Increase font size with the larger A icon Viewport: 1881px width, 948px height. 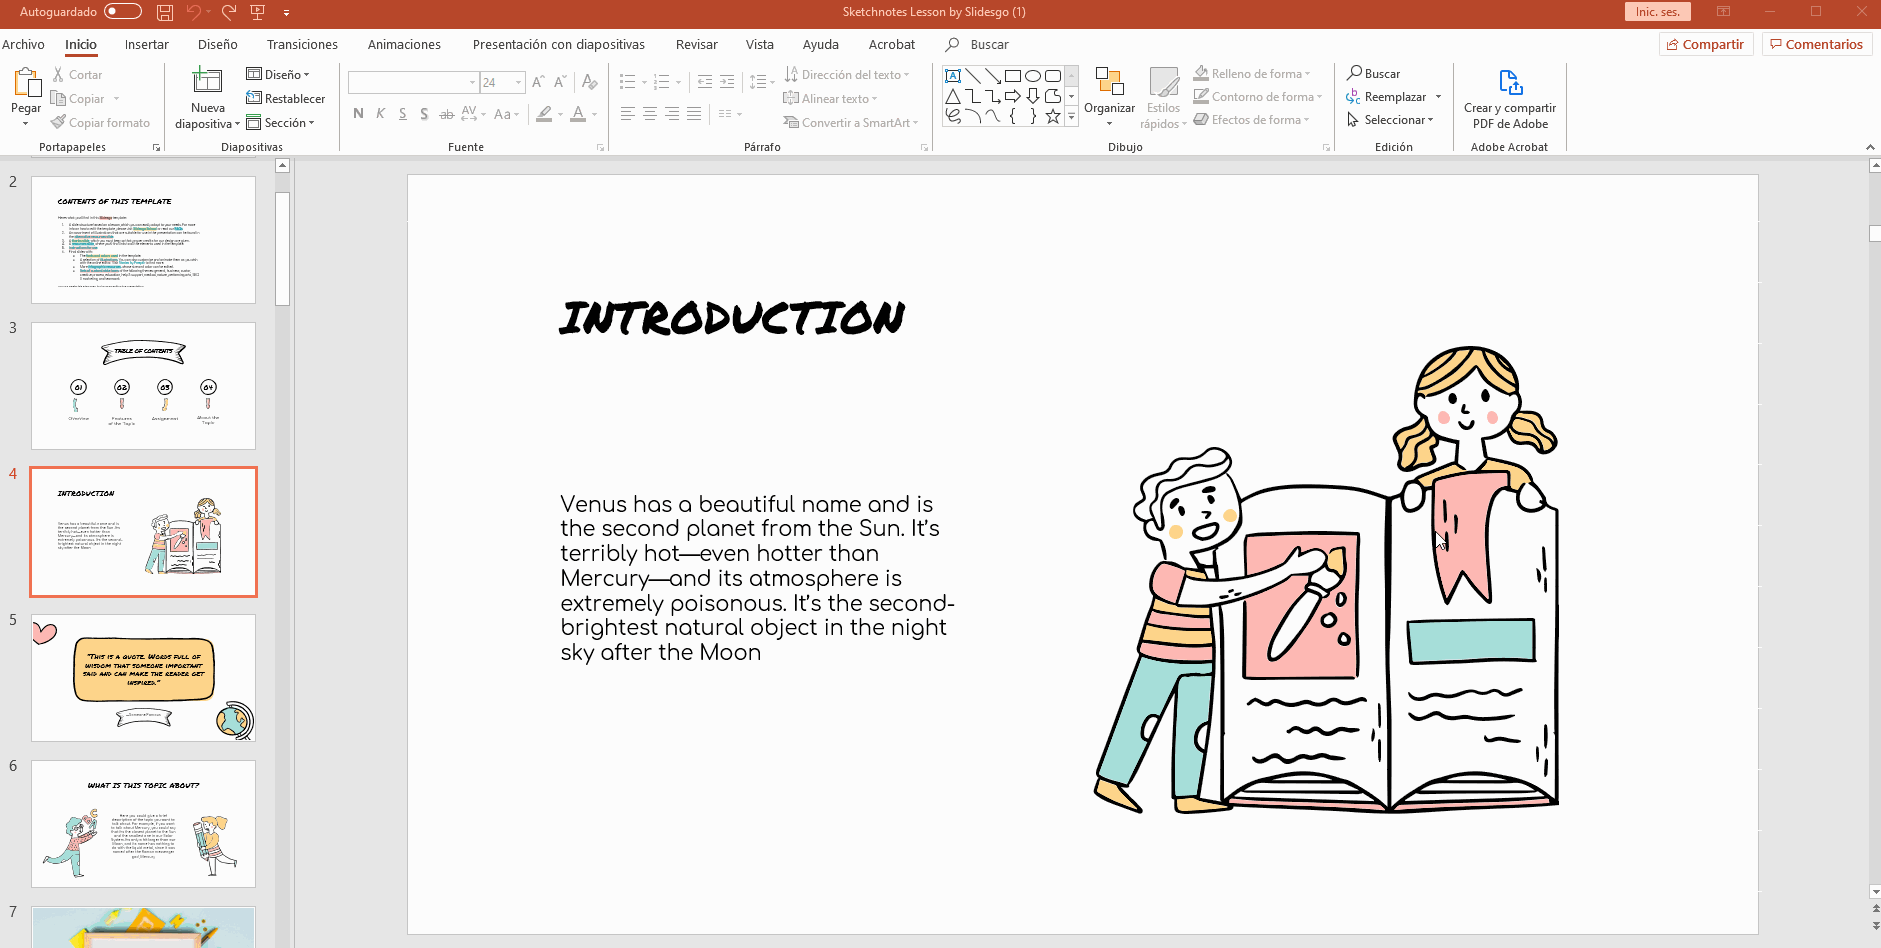[539, 82]
